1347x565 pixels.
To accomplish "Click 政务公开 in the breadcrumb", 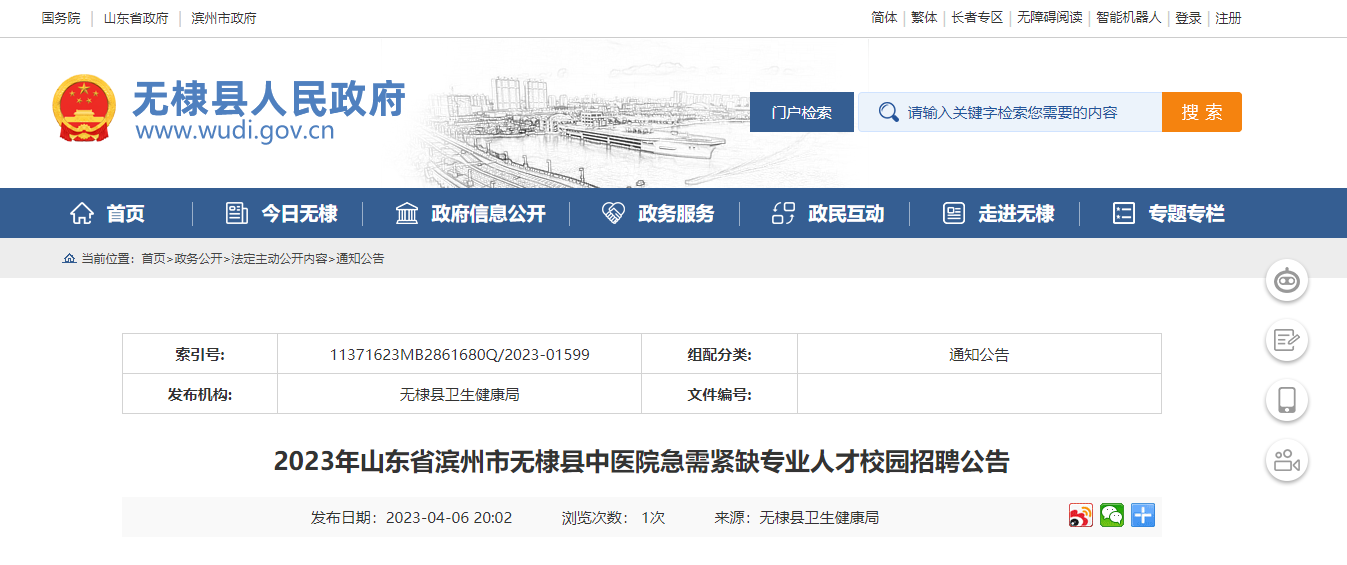I will (x=198, y=258).
